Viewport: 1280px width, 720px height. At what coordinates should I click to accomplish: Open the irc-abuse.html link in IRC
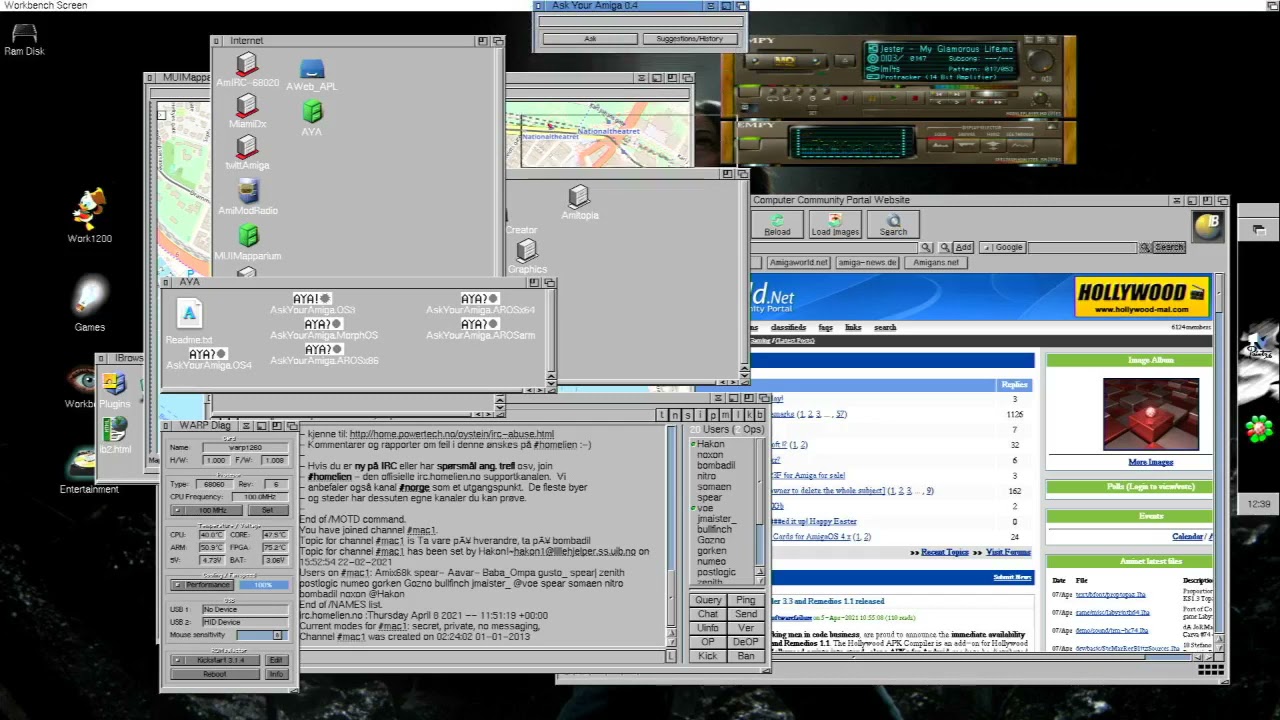click(x=451, y=434)
